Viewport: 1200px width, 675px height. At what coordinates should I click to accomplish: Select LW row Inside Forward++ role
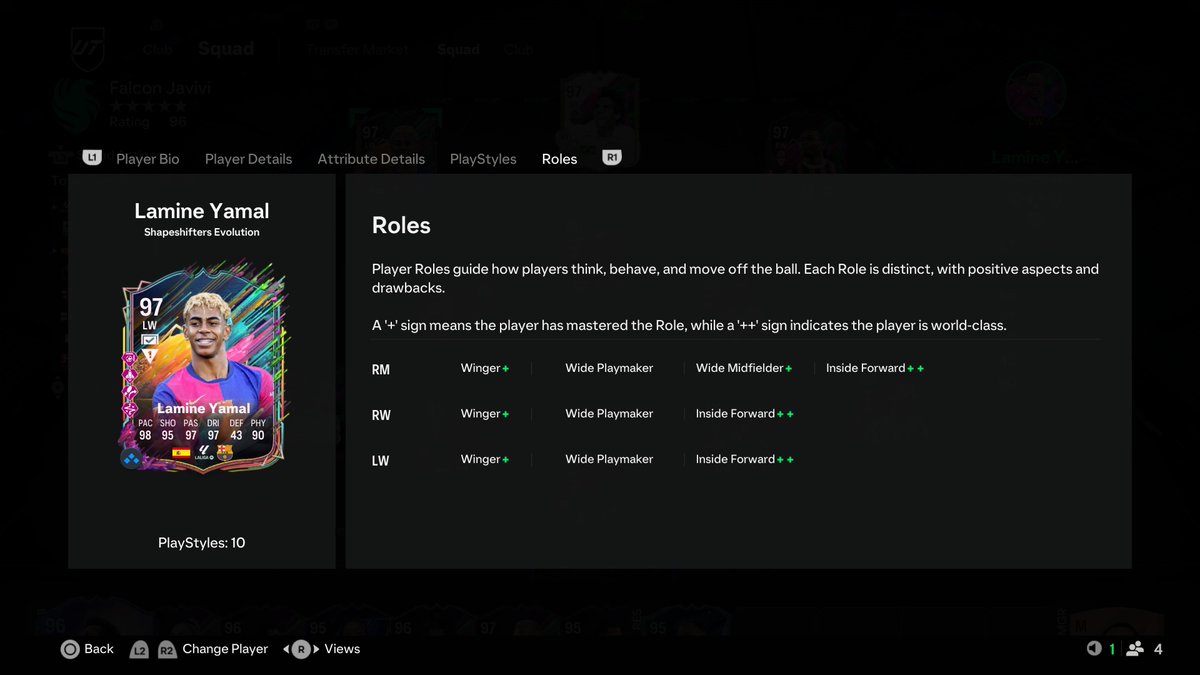745,459
